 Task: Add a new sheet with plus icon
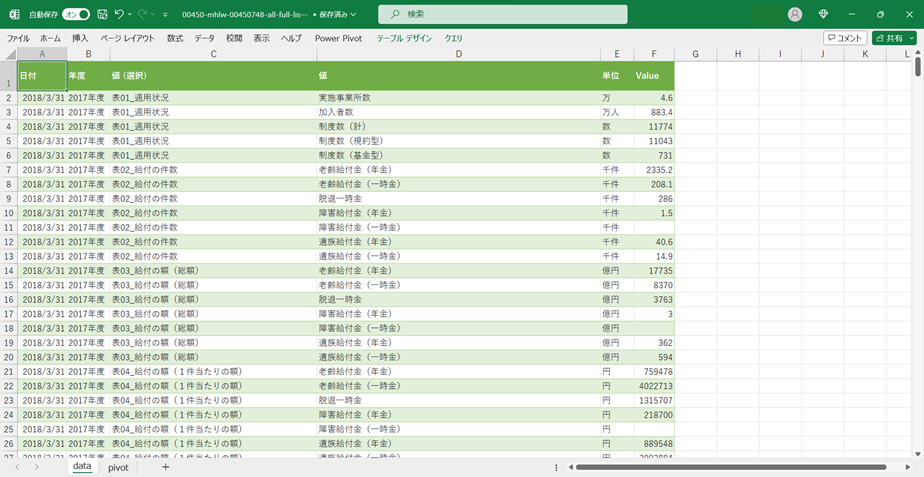165,467
